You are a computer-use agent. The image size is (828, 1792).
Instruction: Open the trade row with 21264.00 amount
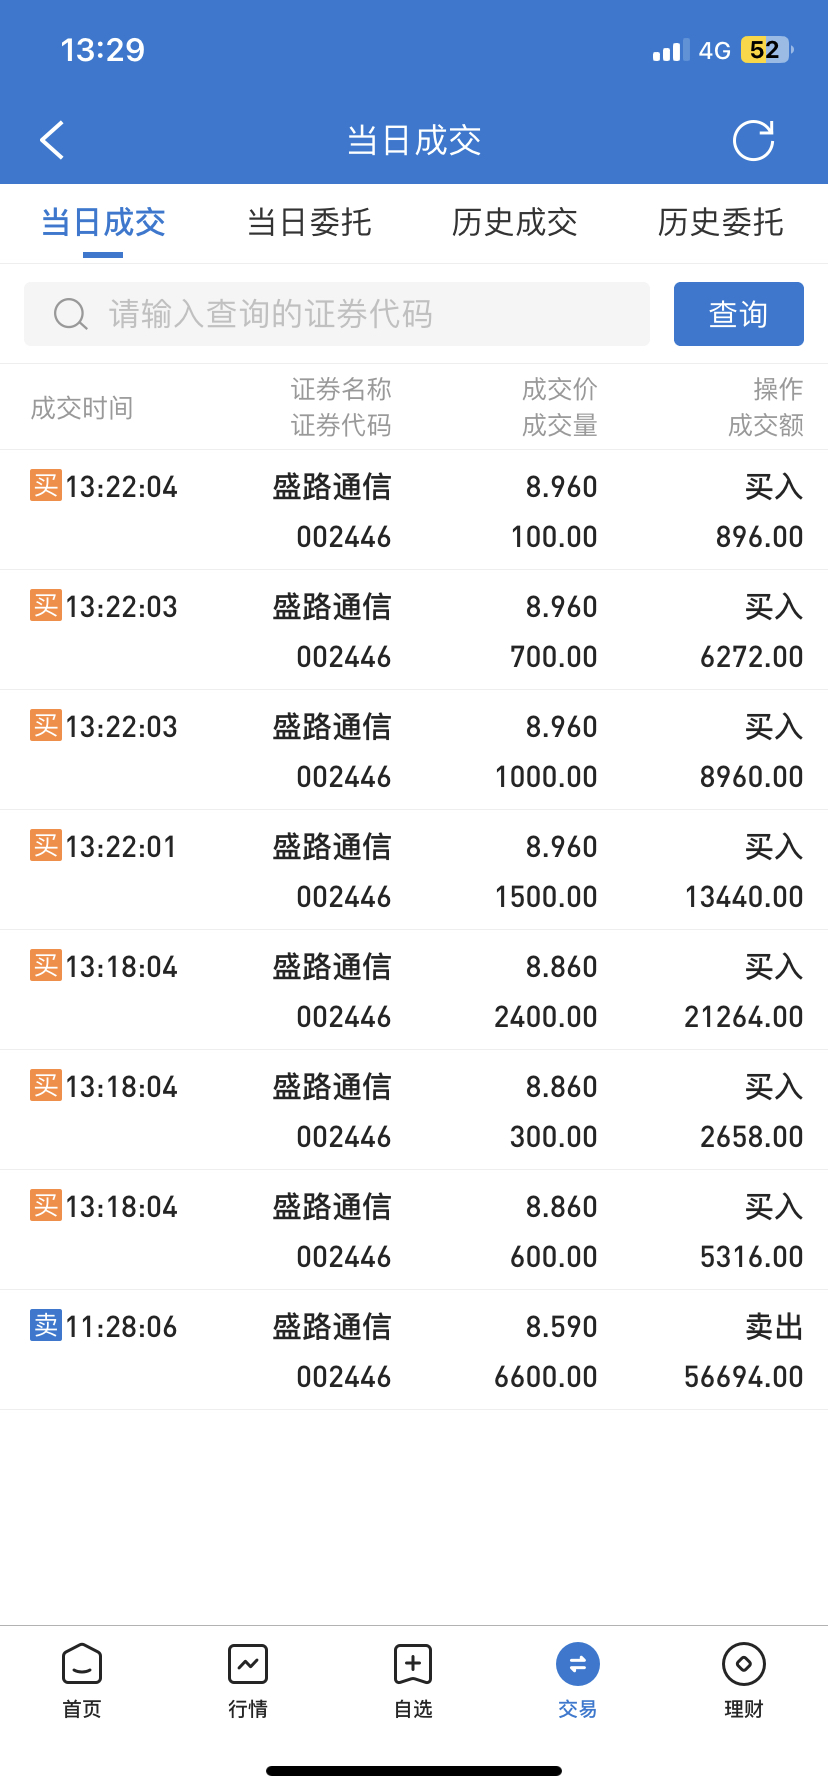coord(414,990)
